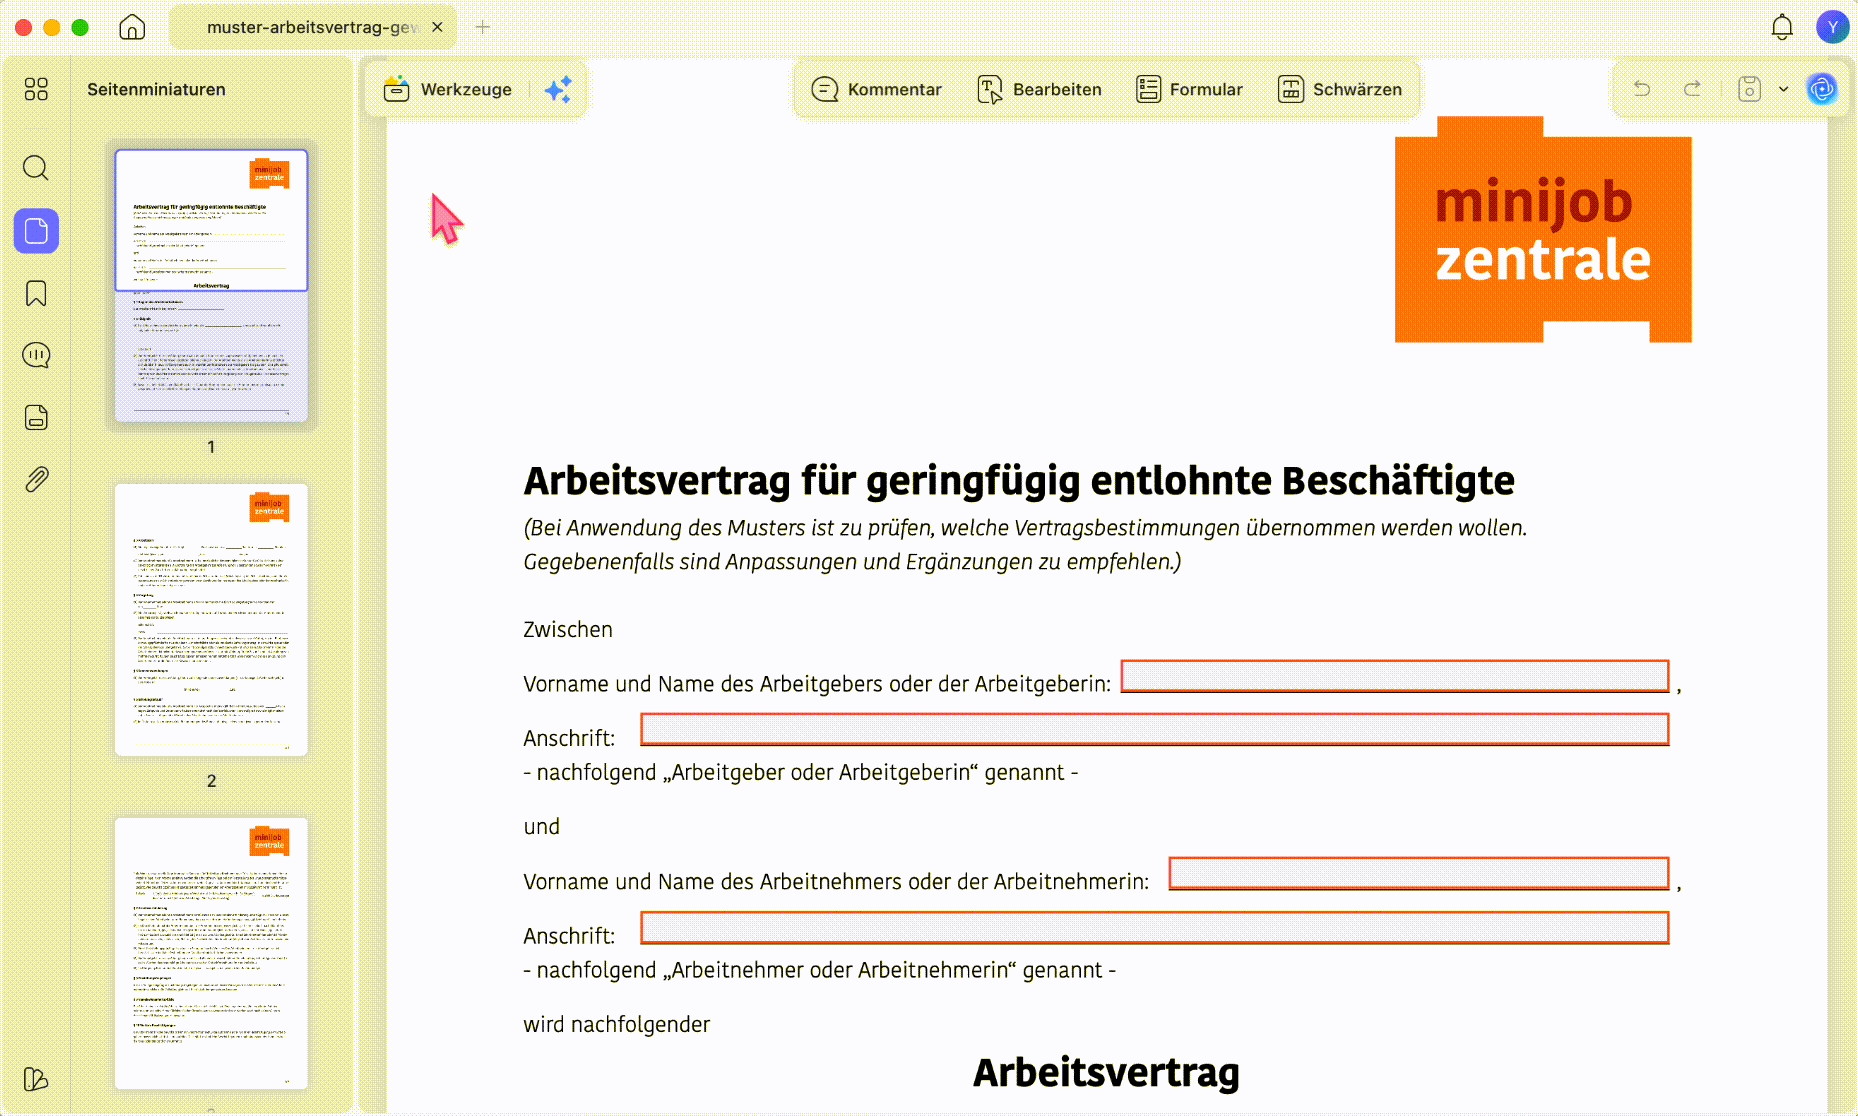Open the Werkzeuge tools menu
This screenshot has height=1116, width=1858.
point(447,89)
